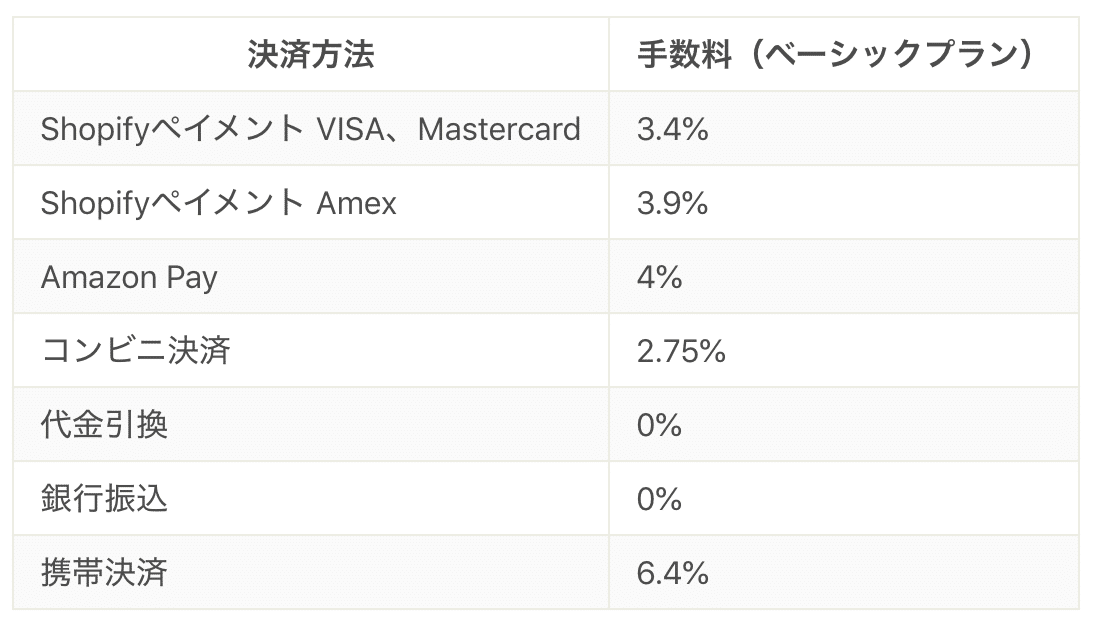The height and width of the screenshot is (622, 1094).
Task: Select the 3.4% fee cell
Action: point(672,129)
